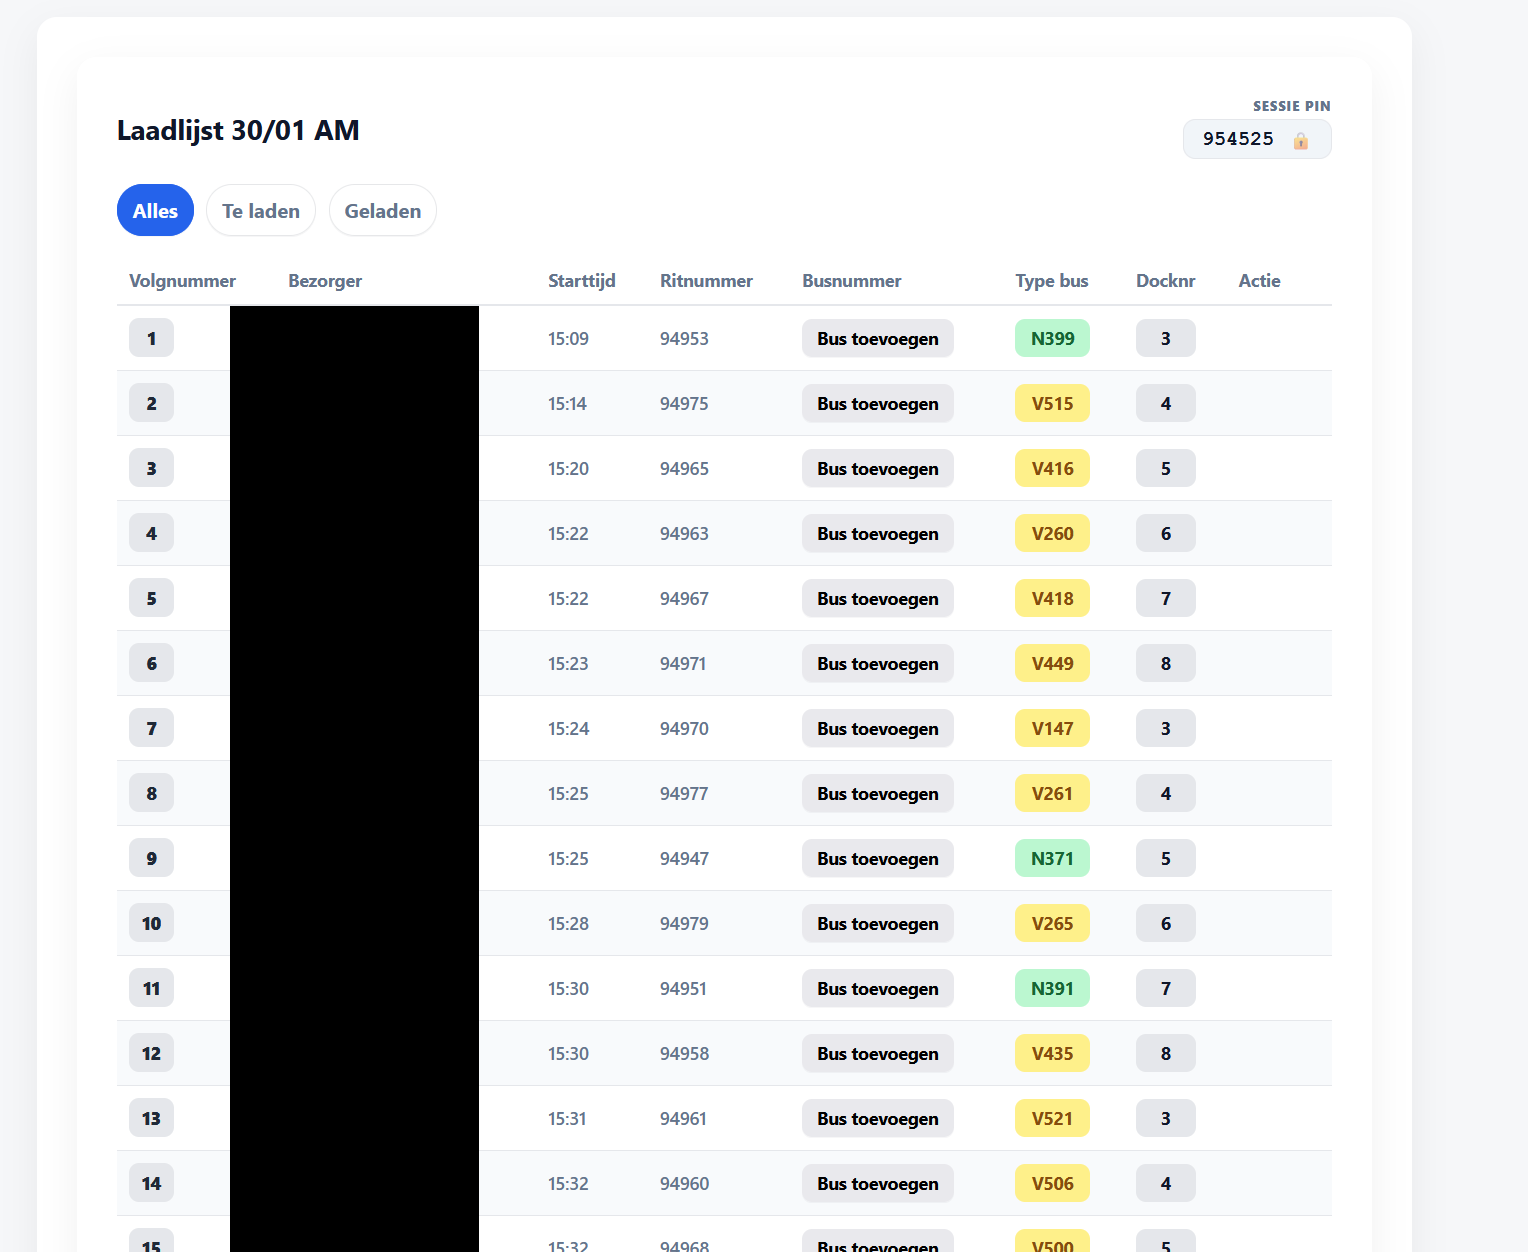1528x1252 pixels.
Task: Click the "Starttijd" column header
Action: pyautogui.click(x=581, y=281)
